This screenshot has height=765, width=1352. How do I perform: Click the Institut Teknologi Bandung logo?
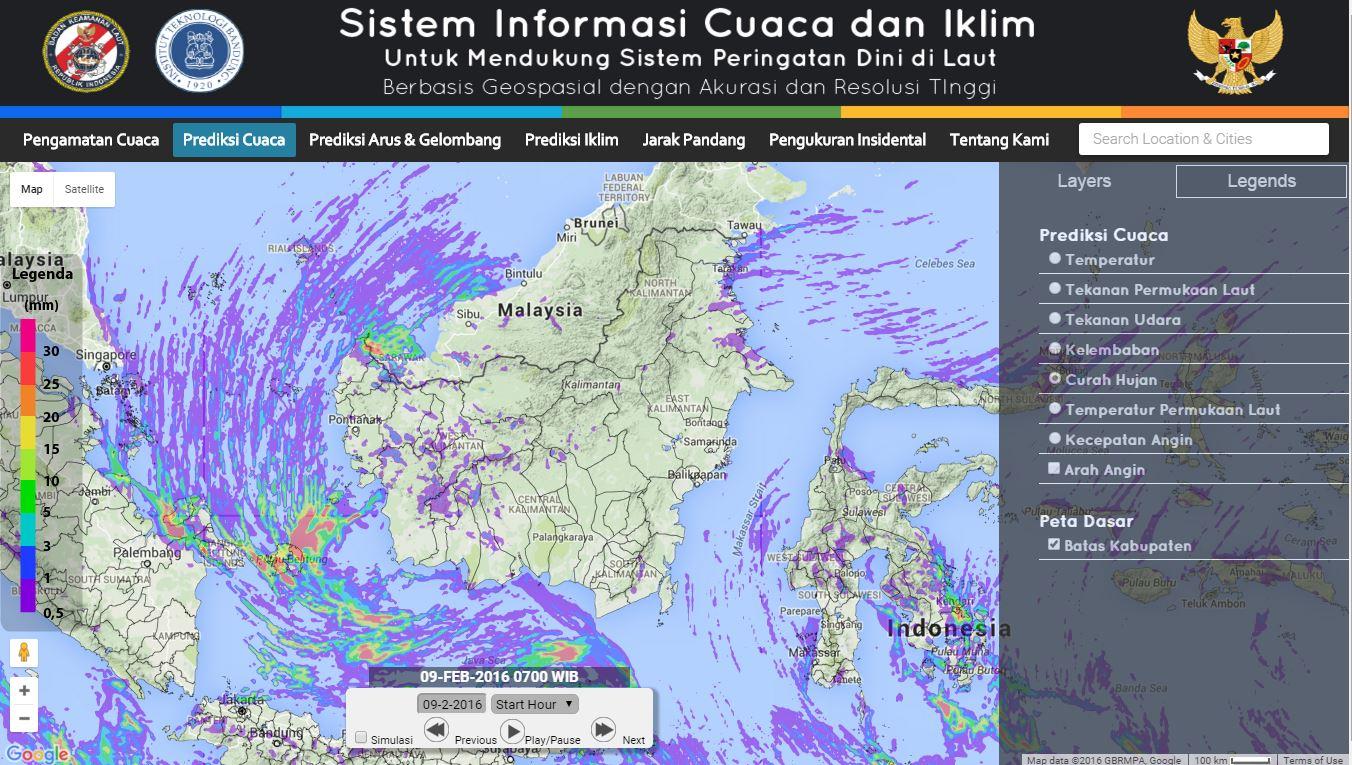point(199,50)
